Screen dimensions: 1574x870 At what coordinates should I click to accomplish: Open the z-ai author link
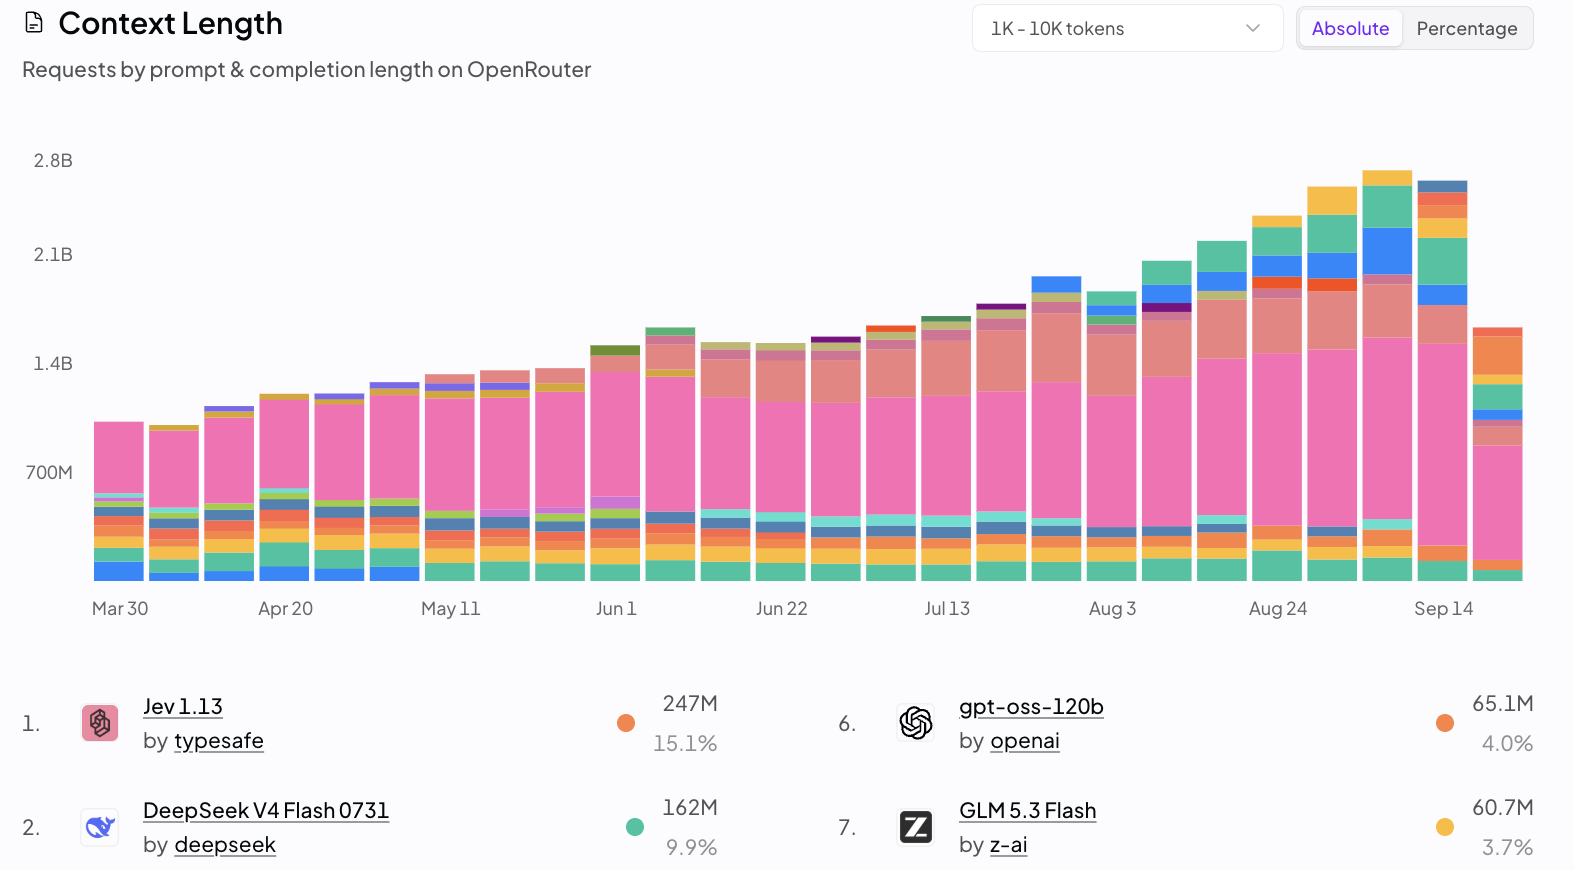click(1009, 845)
